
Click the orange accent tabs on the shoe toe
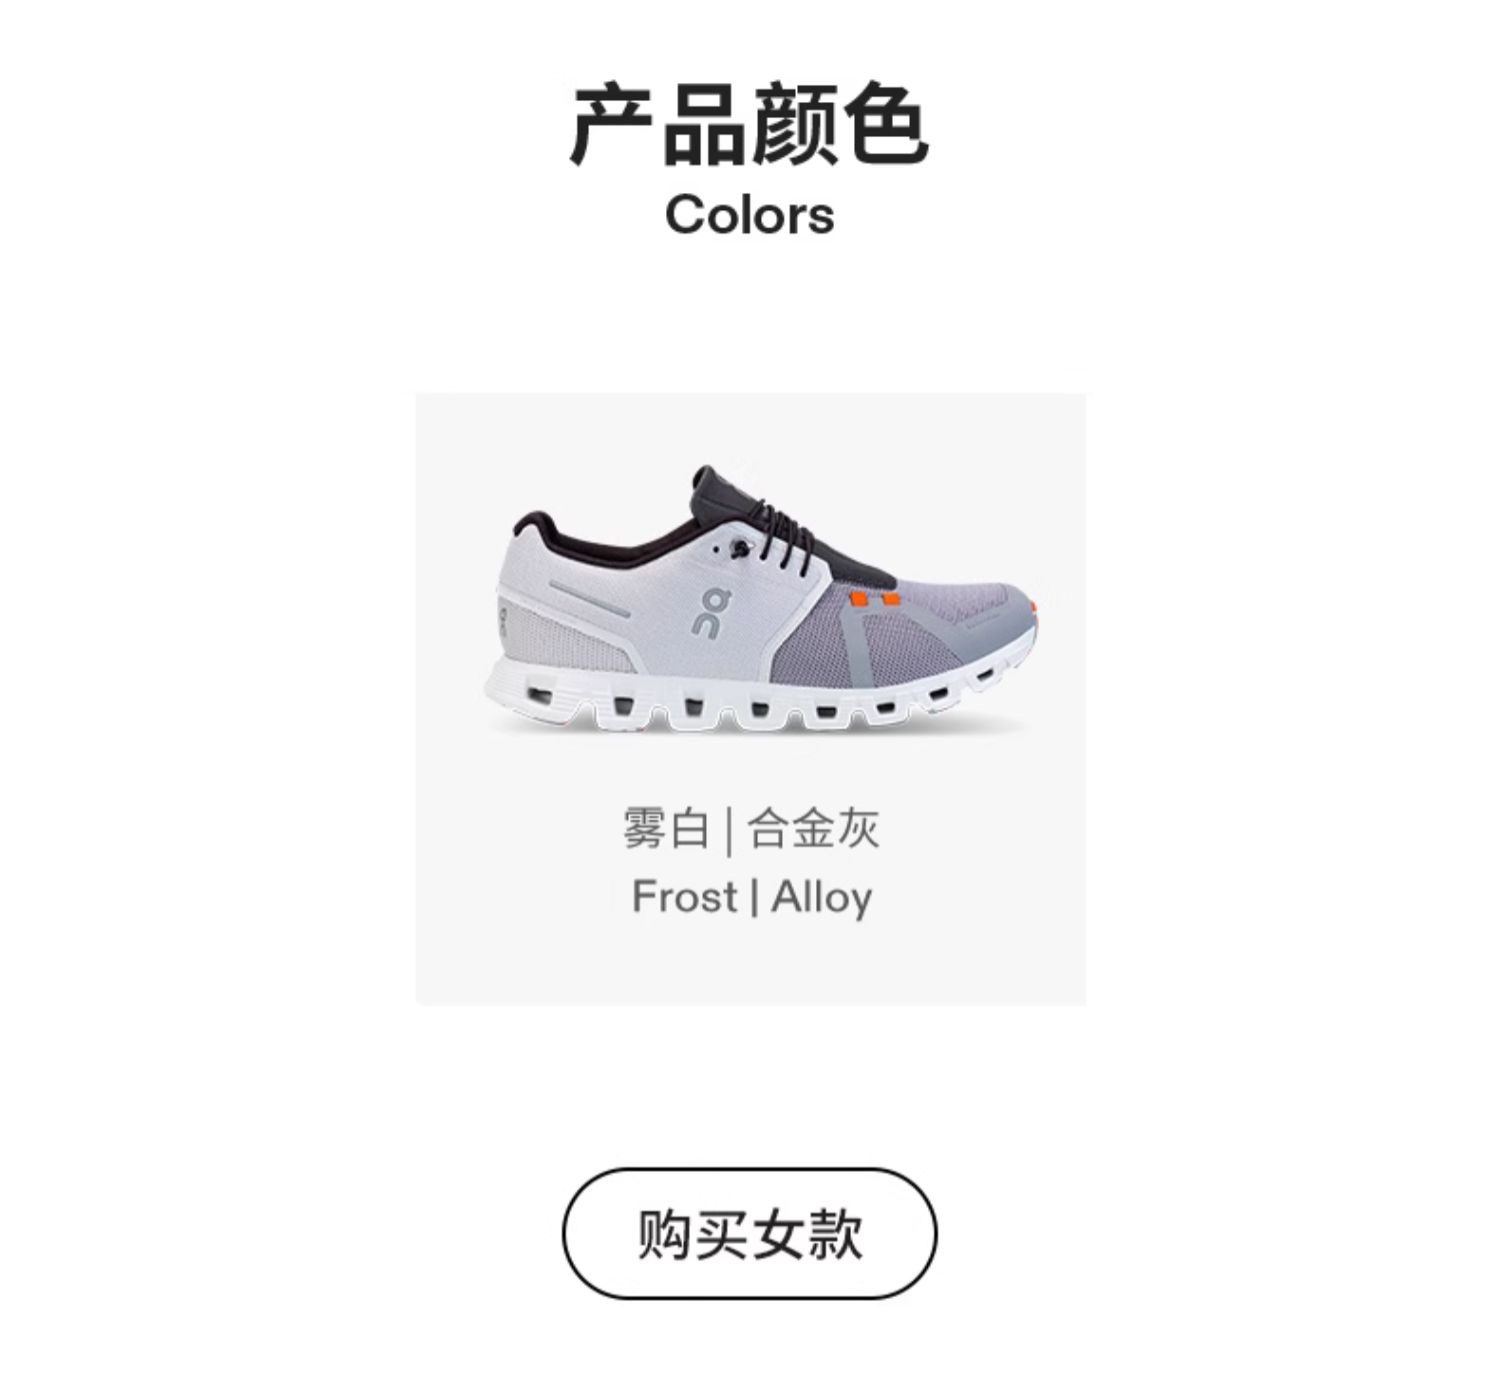click(x=873, y=600)
